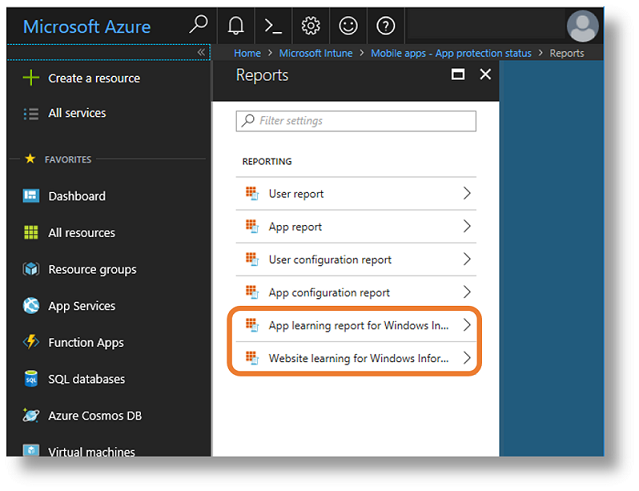Expand the User report chevron
Viewport: 639px width, 491px height.
[x=466, y=194]
